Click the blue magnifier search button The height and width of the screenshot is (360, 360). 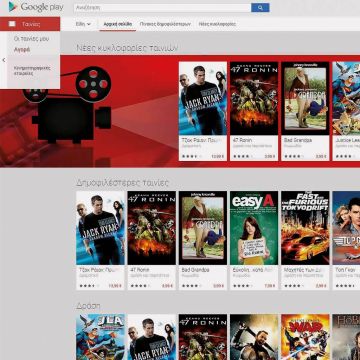260,7
